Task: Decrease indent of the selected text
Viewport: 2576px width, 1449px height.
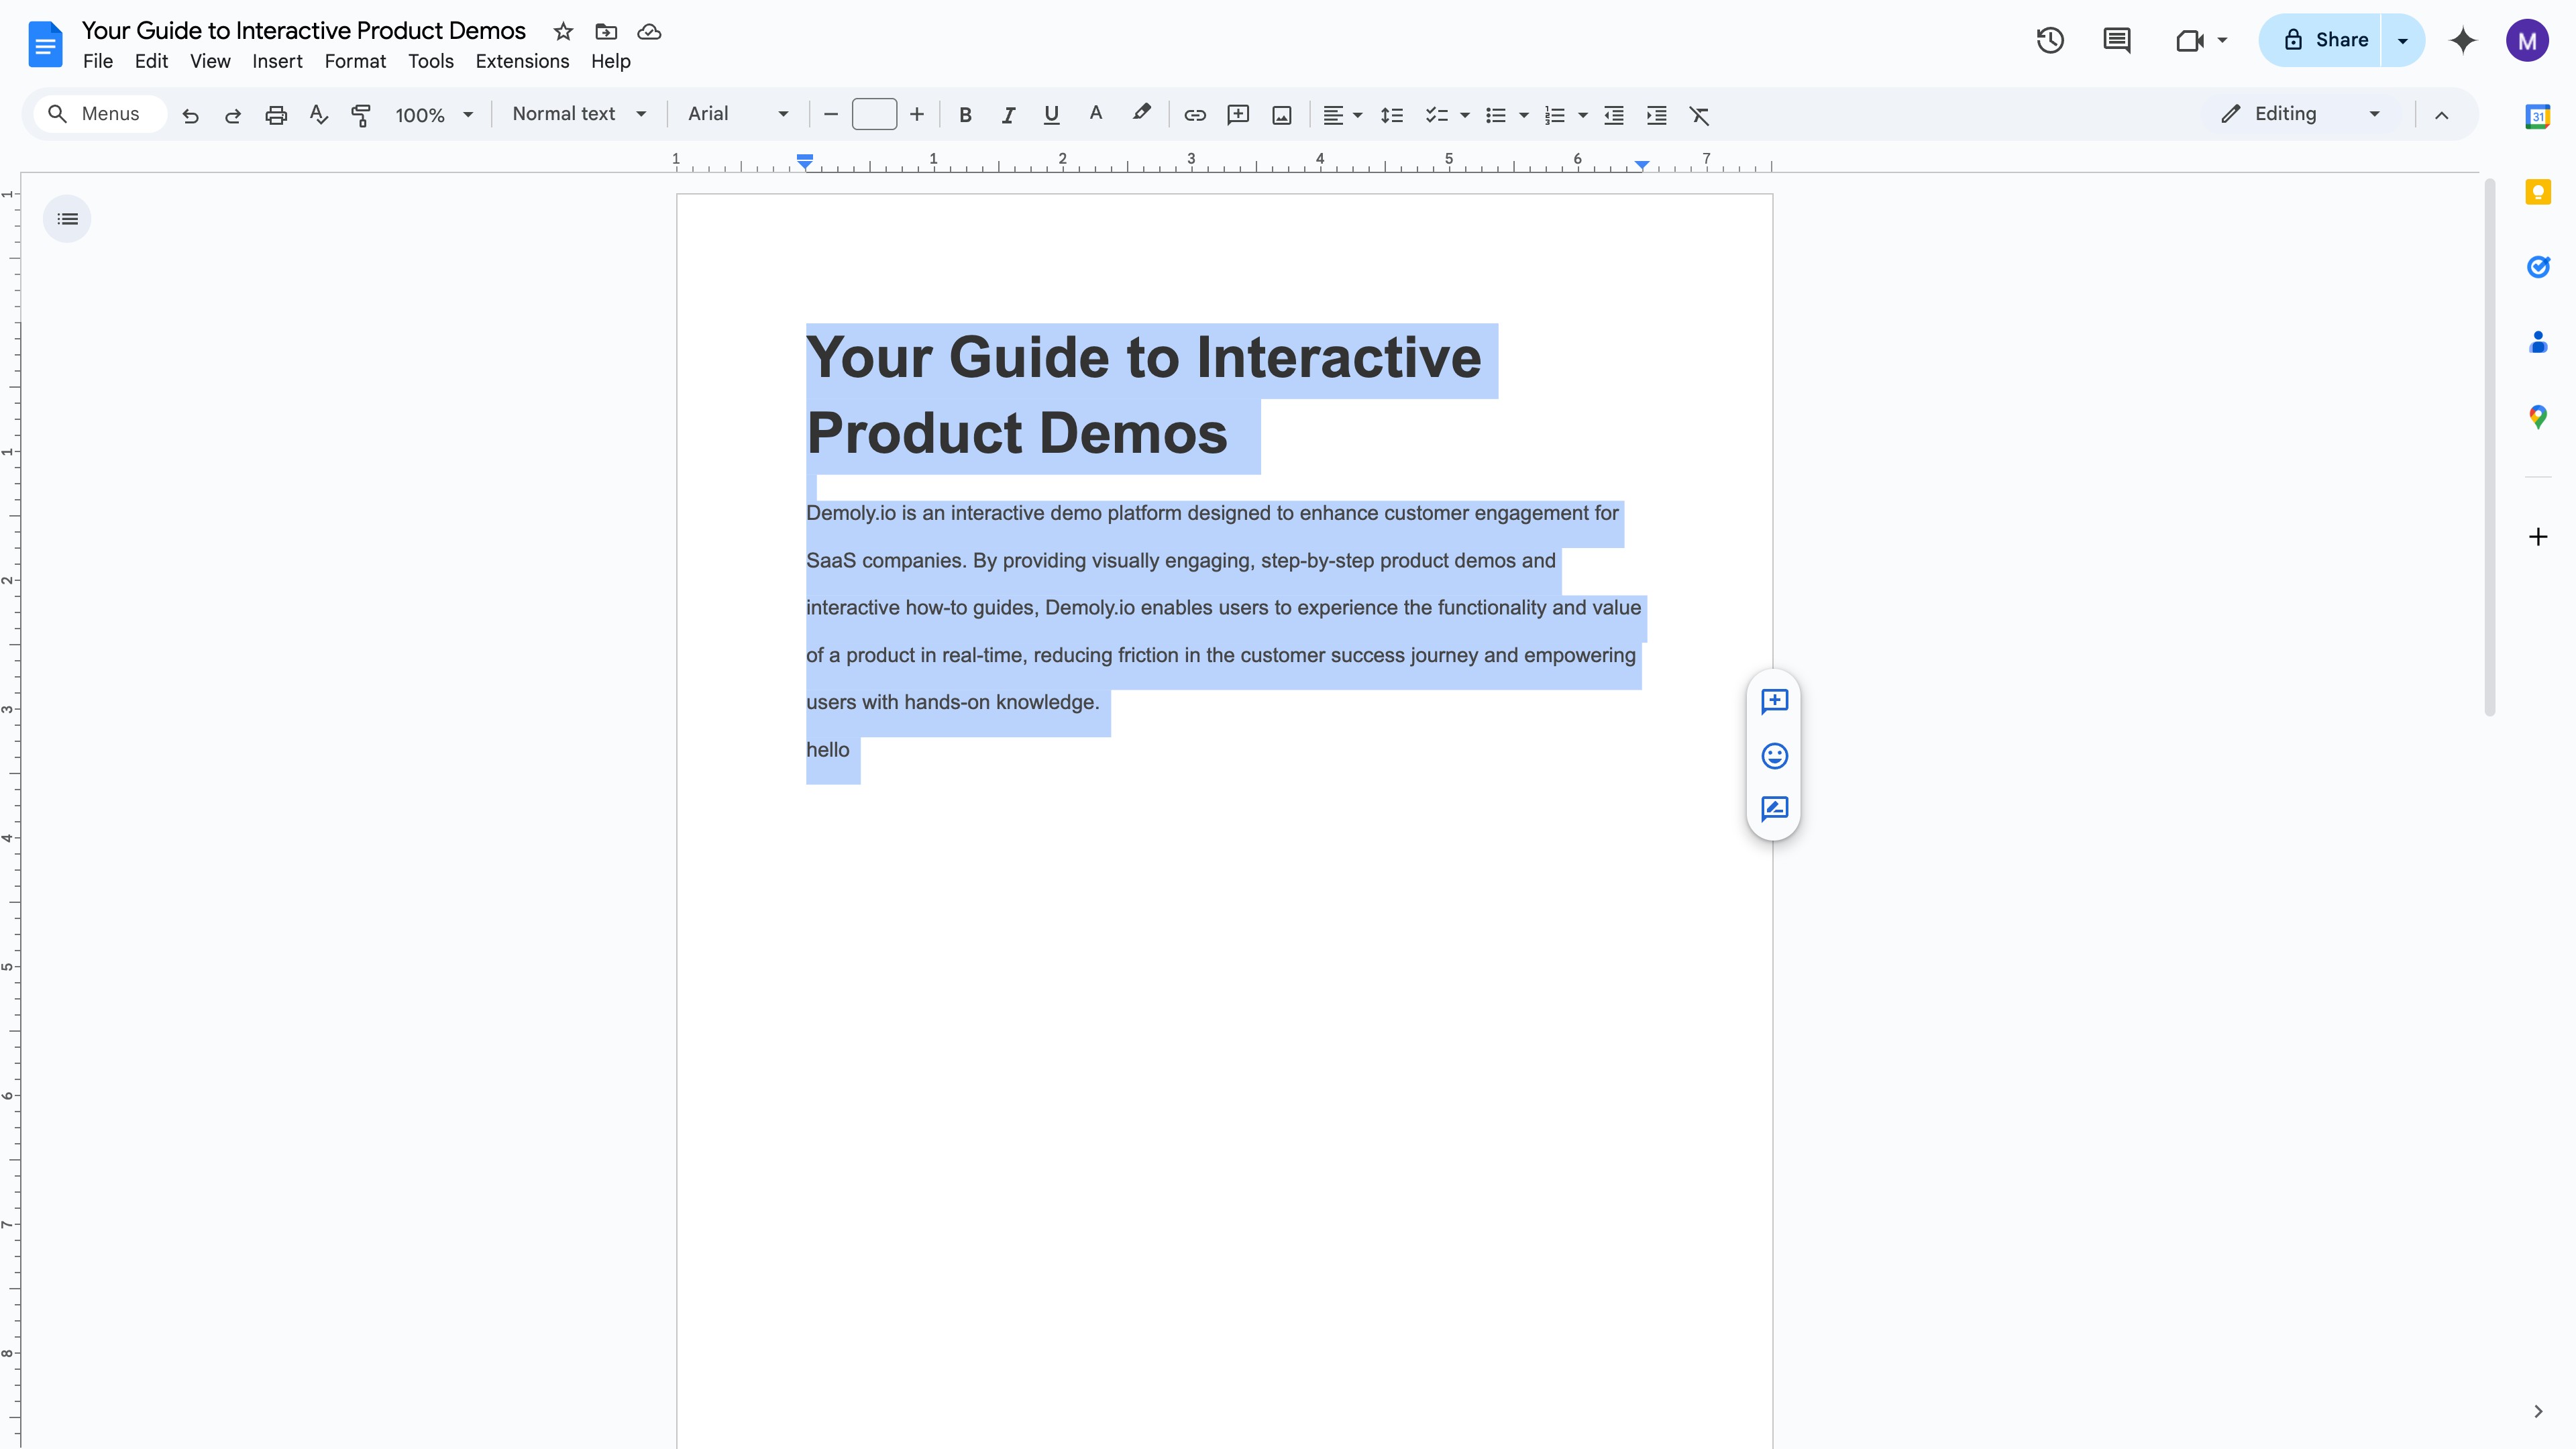Action: pos(1614,116)
